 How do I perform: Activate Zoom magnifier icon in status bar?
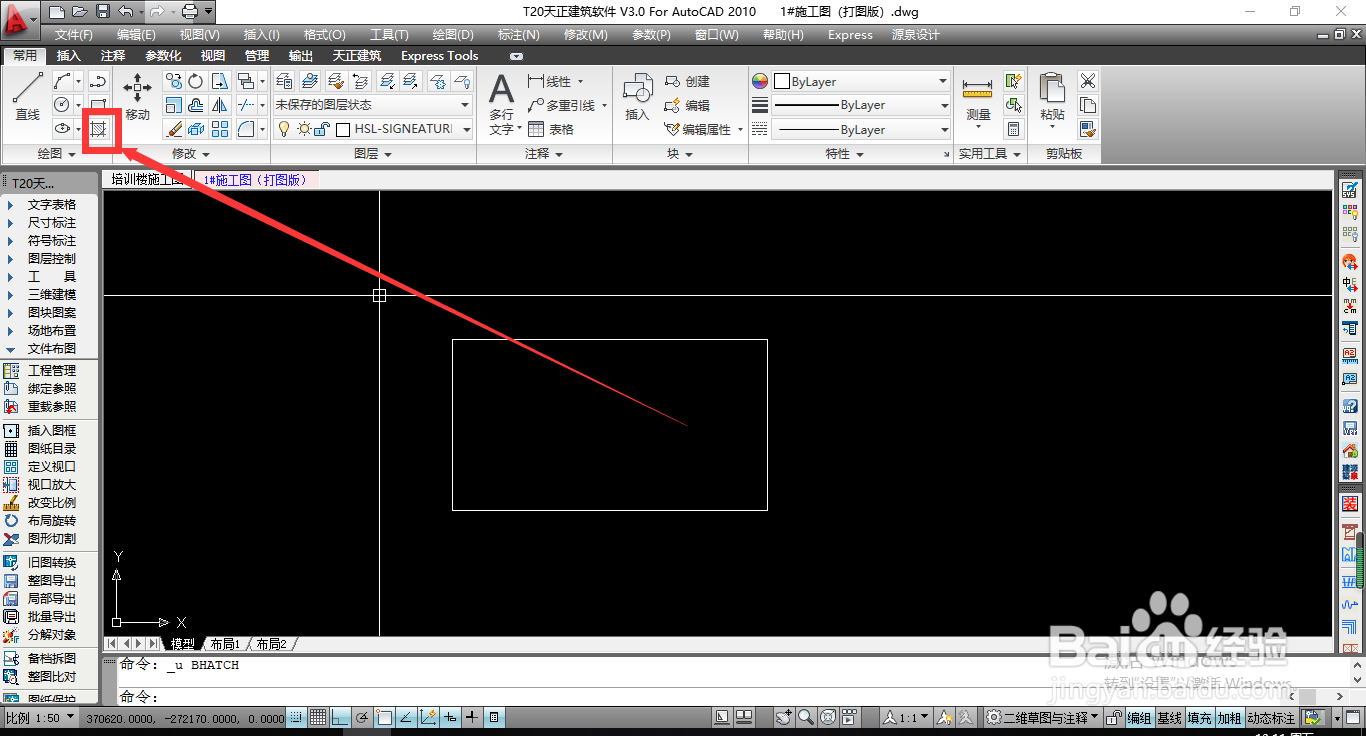tap(806, 717)
